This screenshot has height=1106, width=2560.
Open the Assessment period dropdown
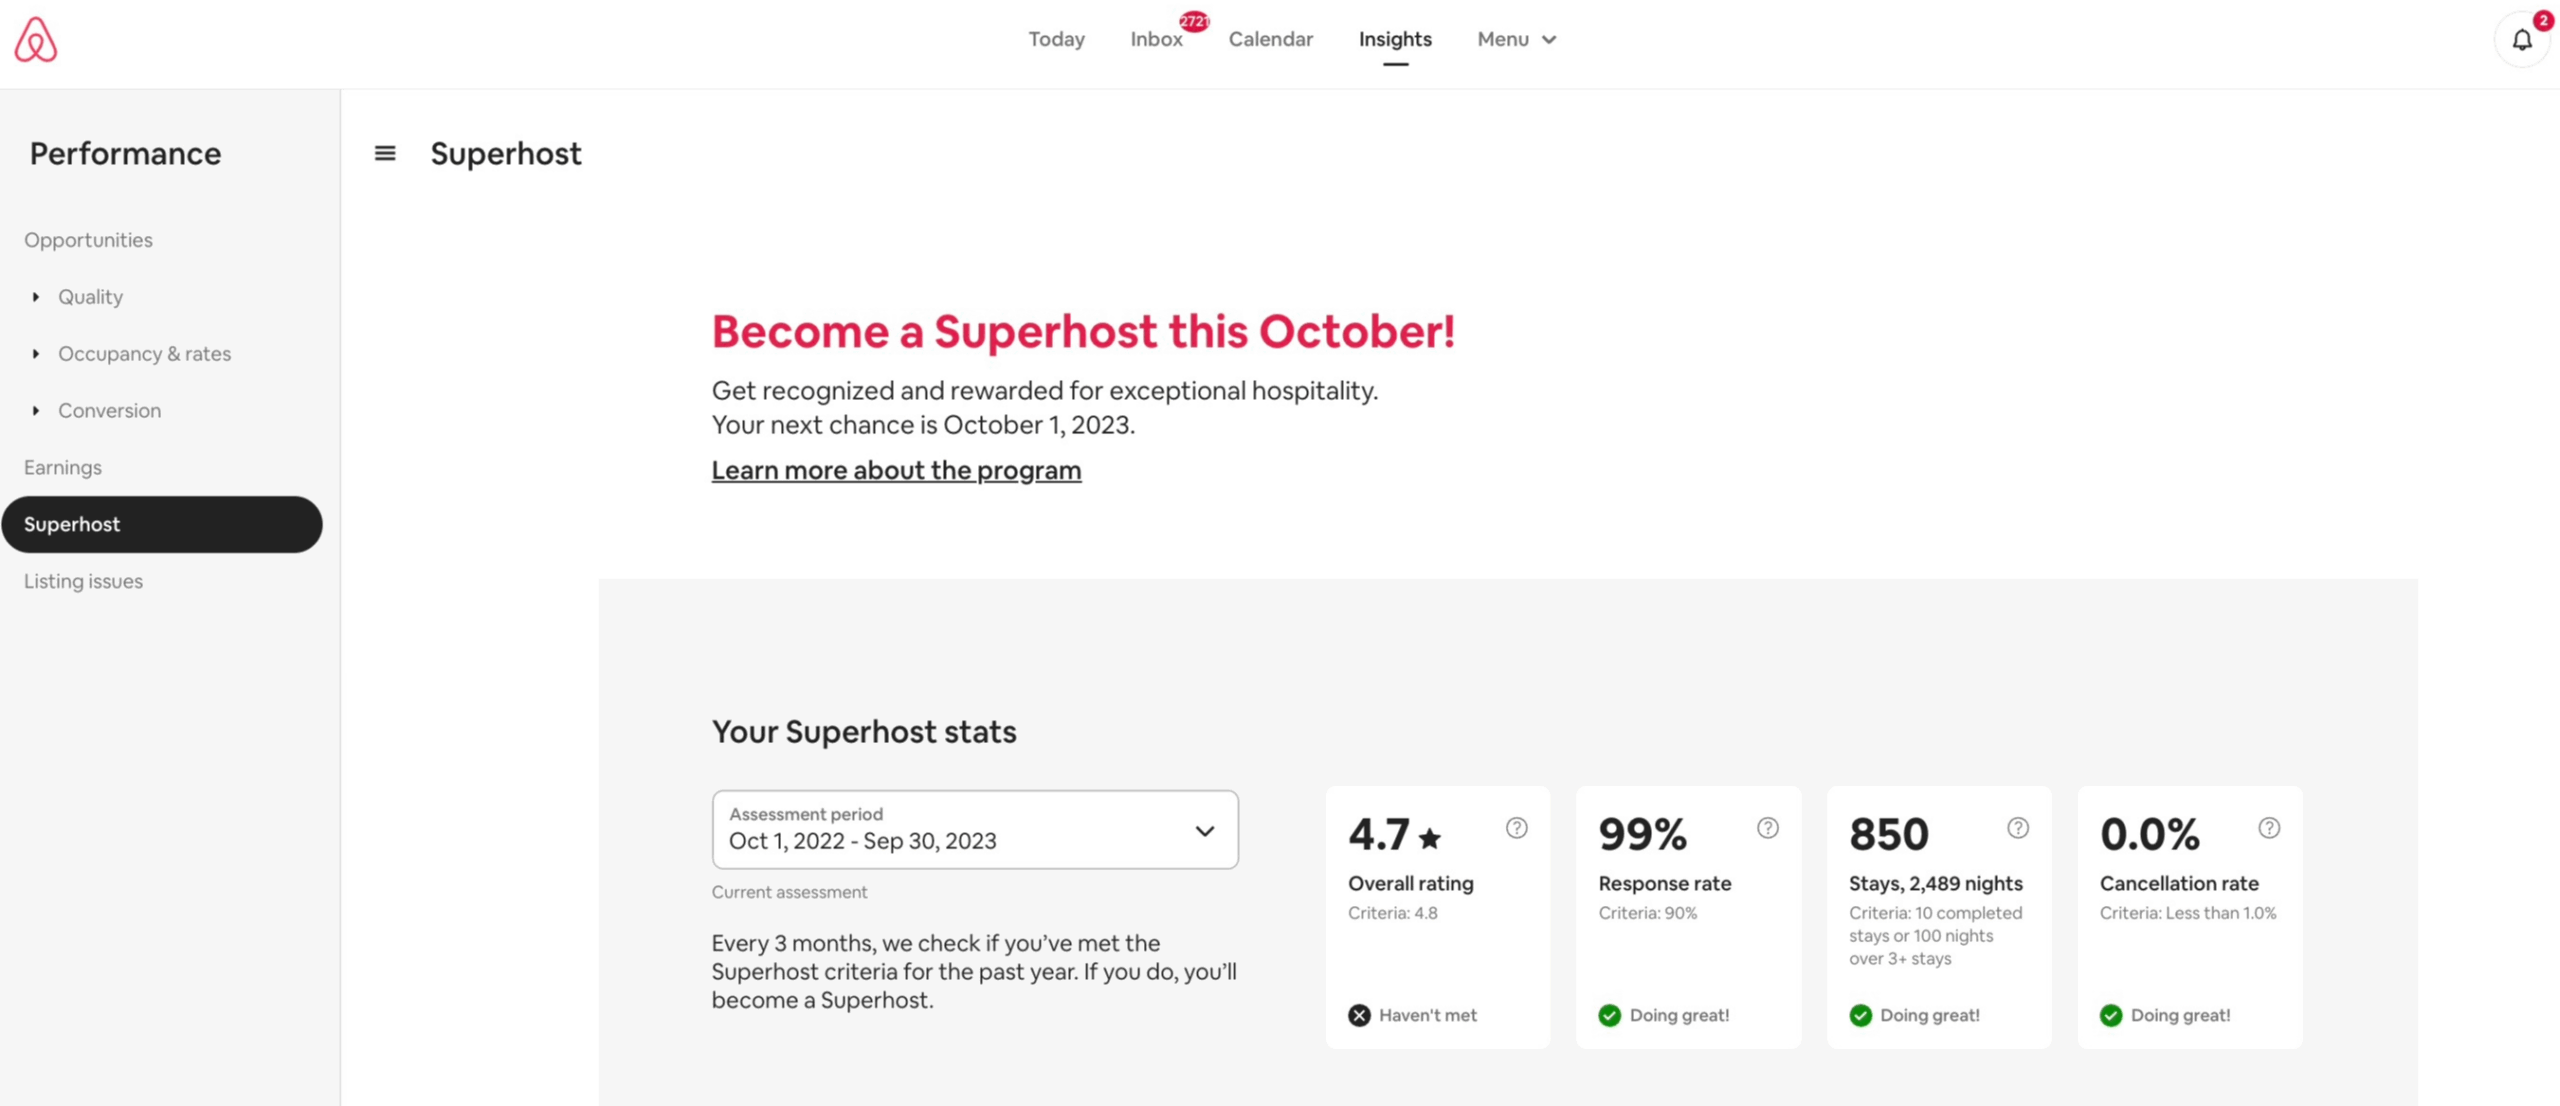point(975,829)
